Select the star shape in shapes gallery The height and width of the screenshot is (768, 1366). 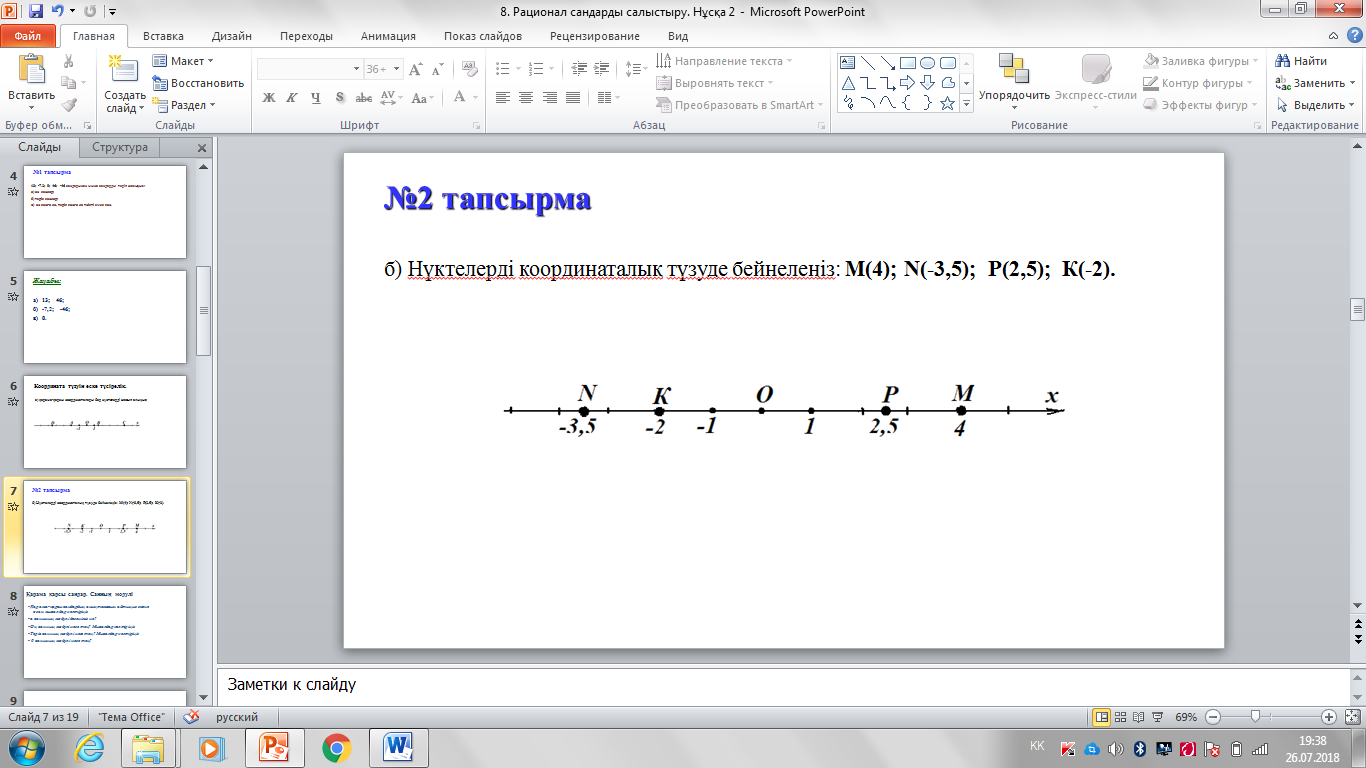[x=948, y=103]
